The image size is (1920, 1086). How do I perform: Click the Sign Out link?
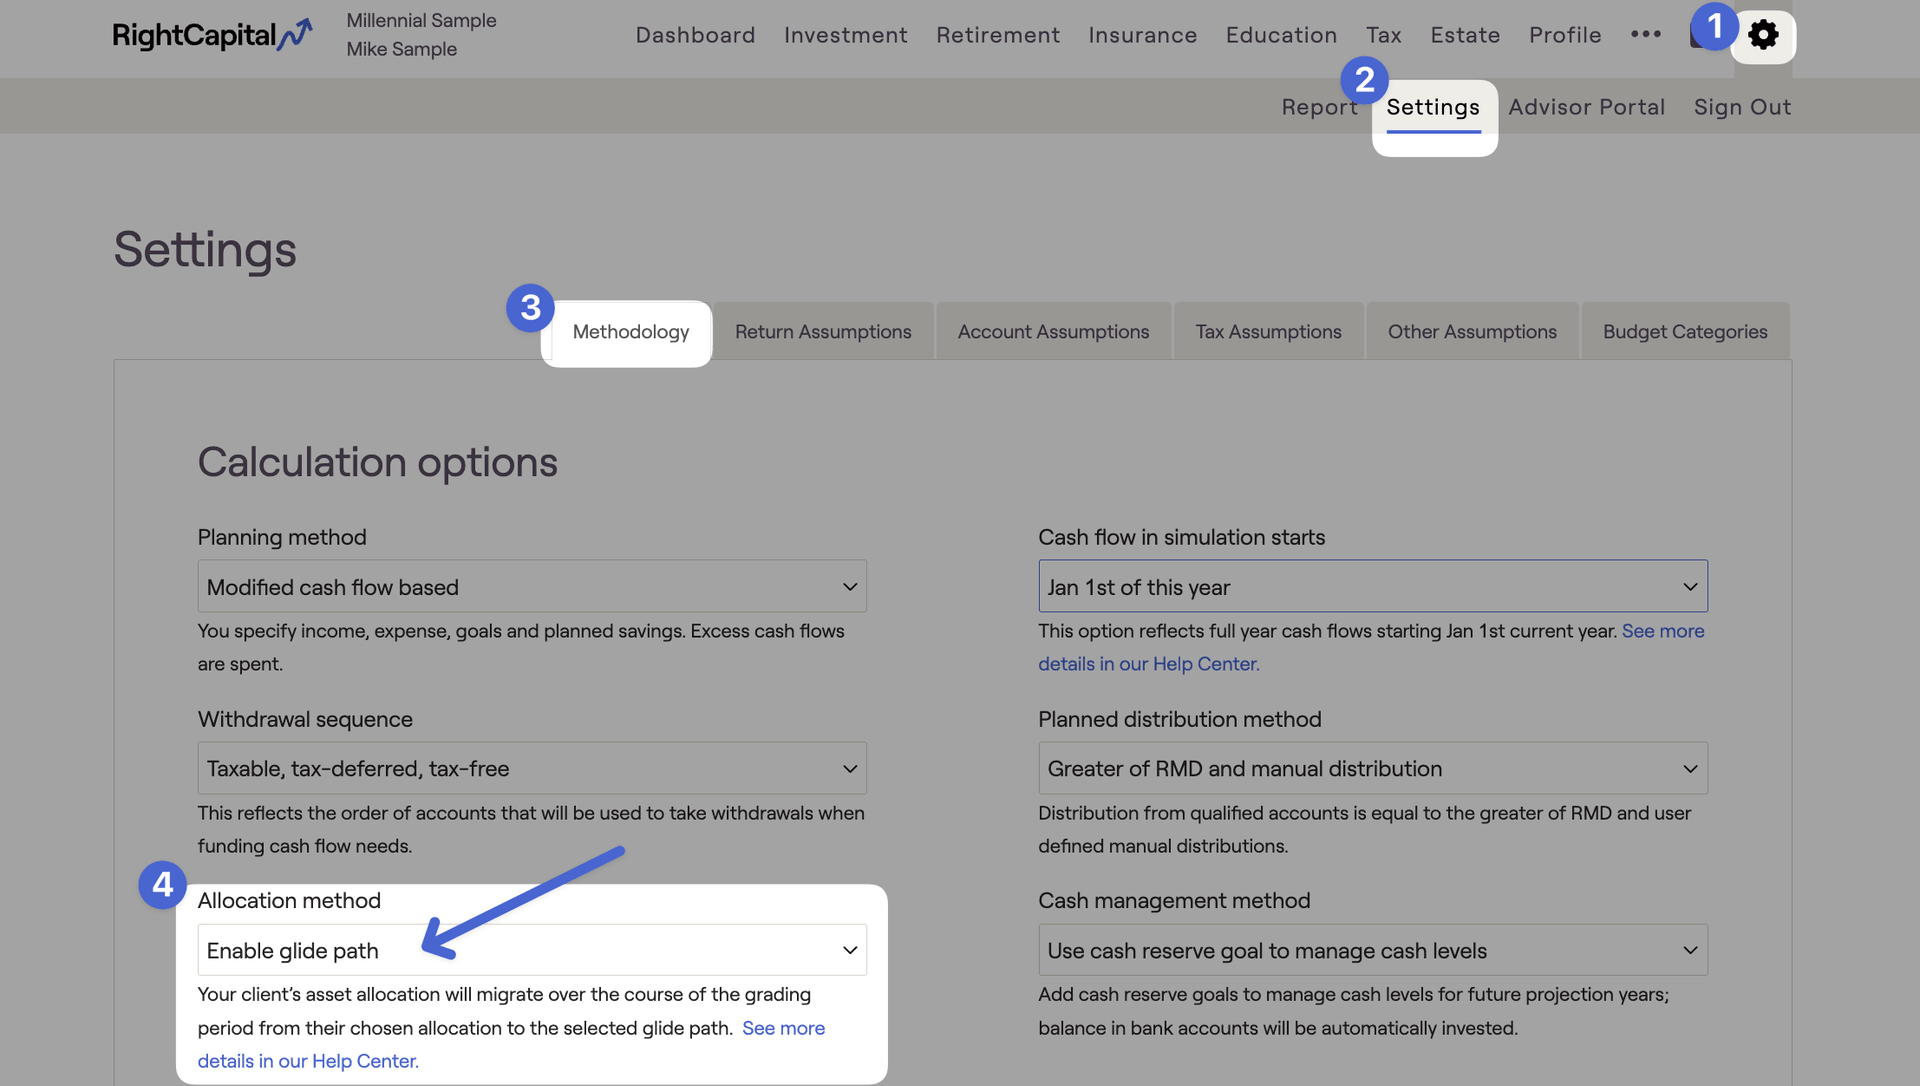click(x=1741, y=107)
